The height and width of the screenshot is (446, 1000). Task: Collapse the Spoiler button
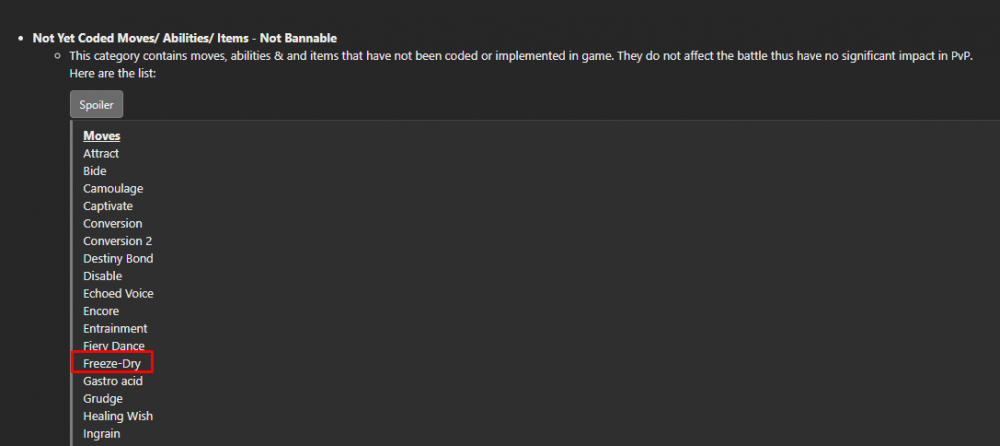tap(96, 105)
